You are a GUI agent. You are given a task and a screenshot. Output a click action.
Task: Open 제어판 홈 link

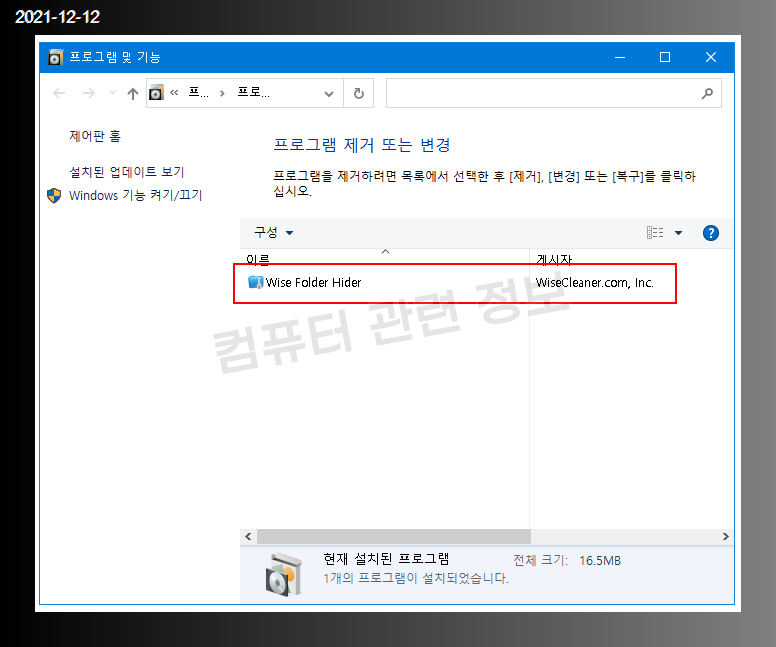(95, 136)
